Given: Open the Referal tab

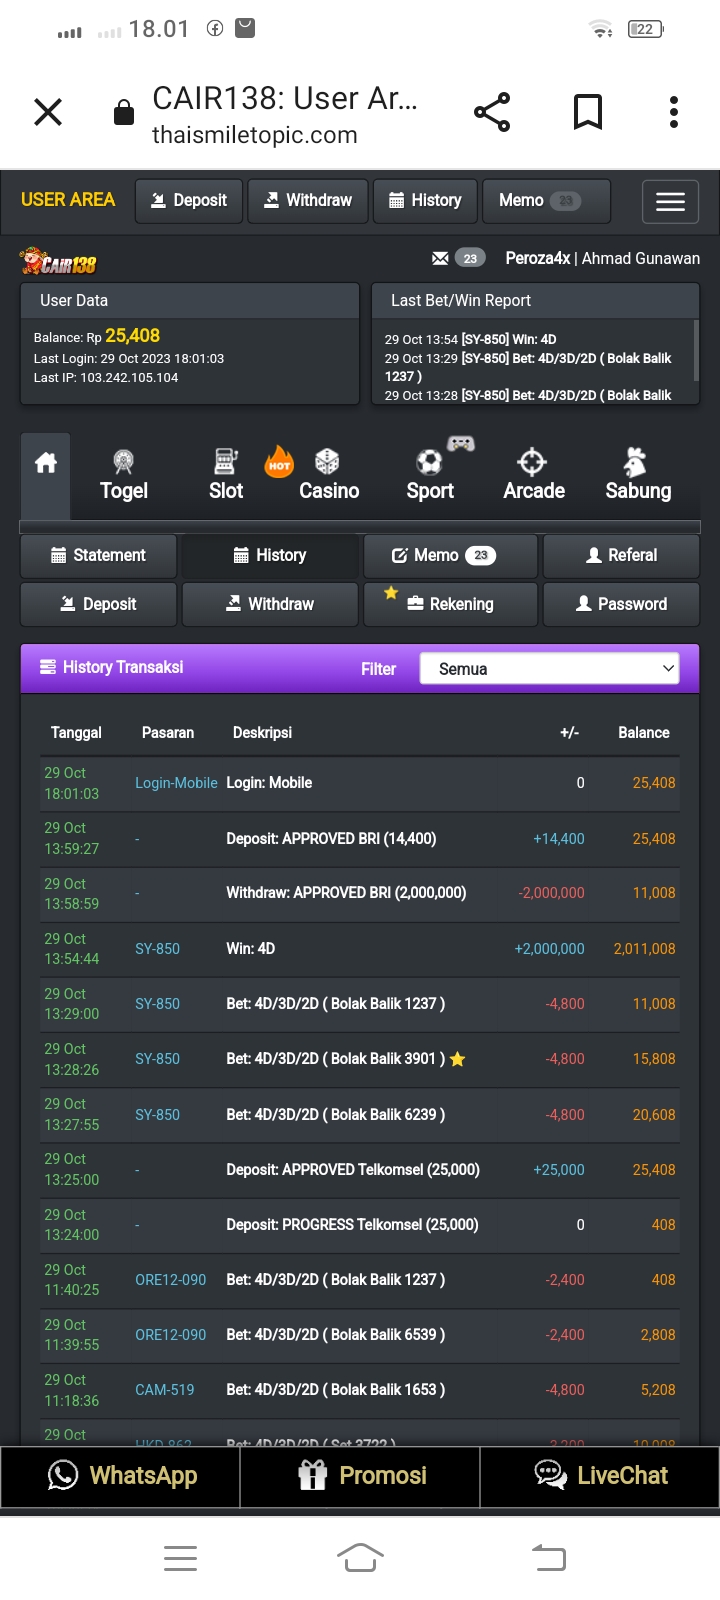Looking at the screenshot, I should click(x=621, y=556).
